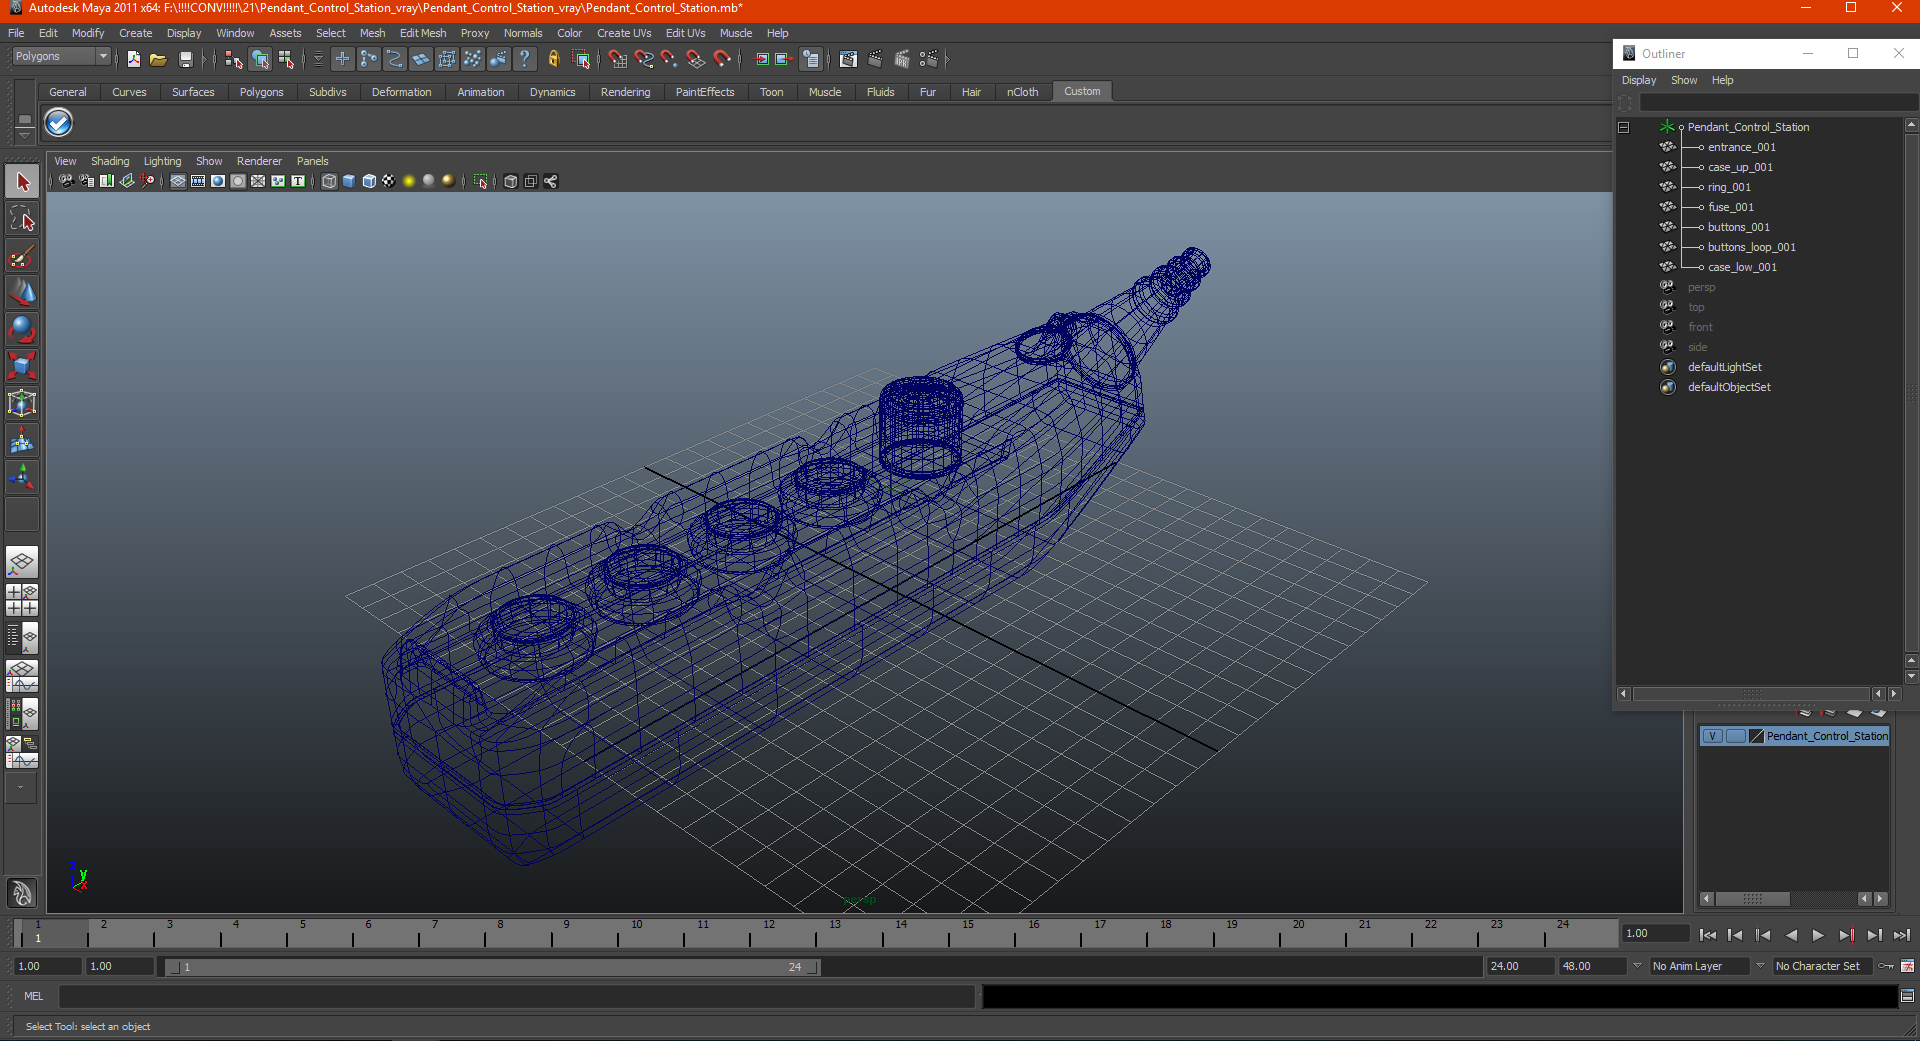Toggle viewport grid display icon
This screenshot has height=1041, width=1920.
178,181
